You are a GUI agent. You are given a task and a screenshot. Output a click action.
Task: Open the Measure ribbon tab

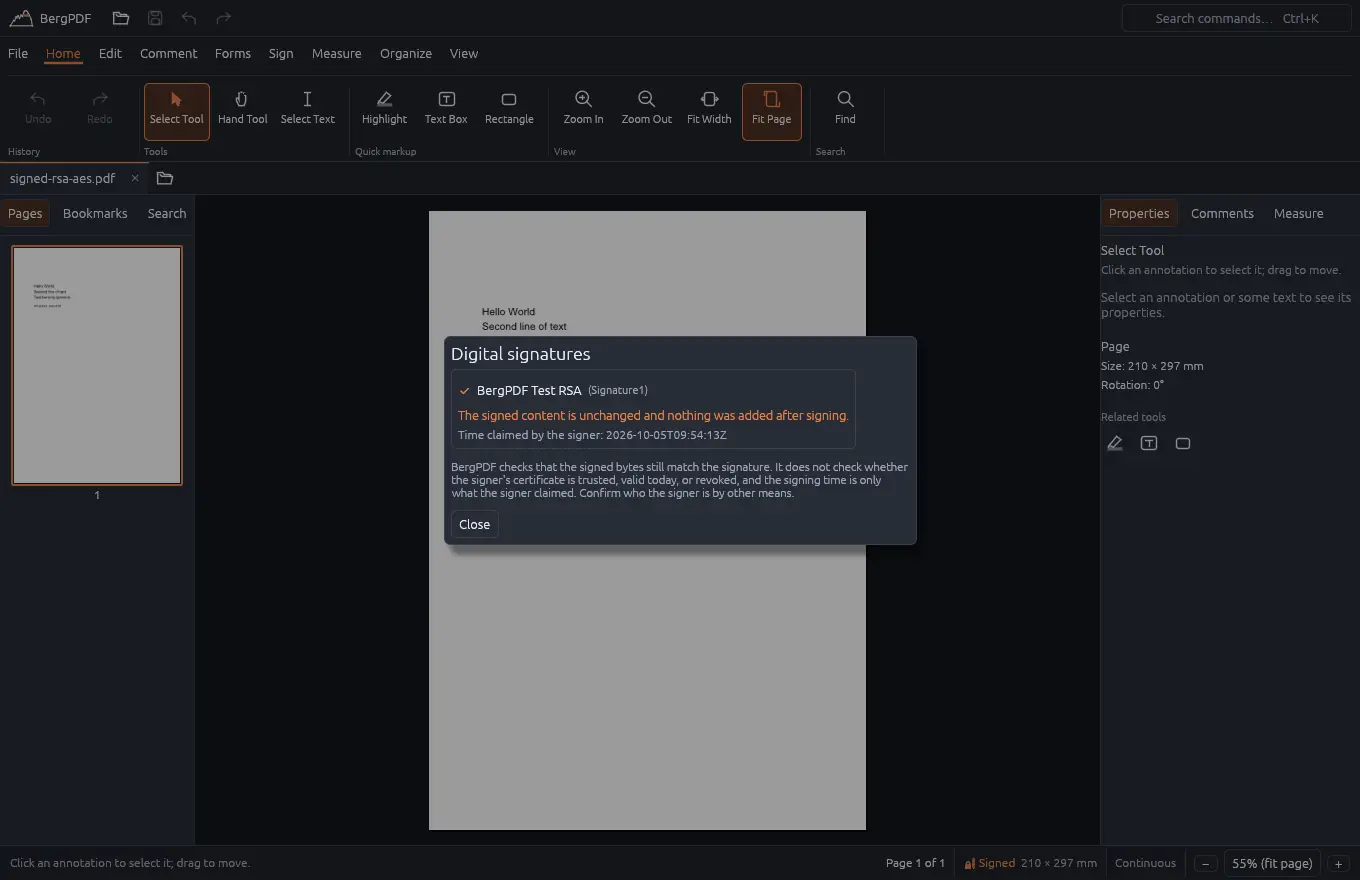click(336, 53)
